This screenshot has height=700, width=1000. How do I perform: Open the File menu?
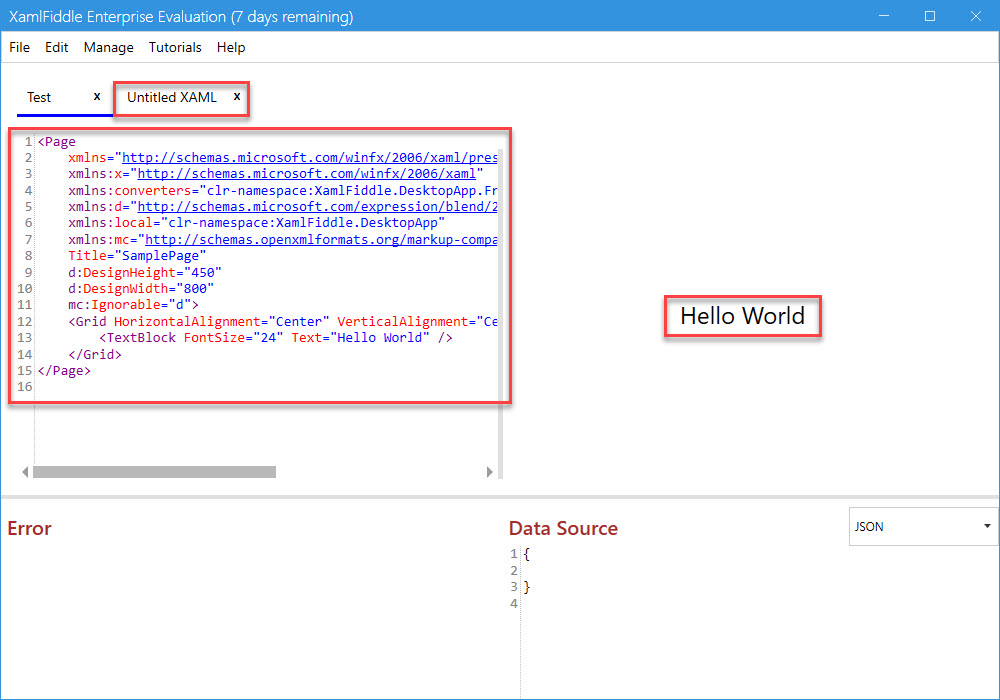[19, 47]
